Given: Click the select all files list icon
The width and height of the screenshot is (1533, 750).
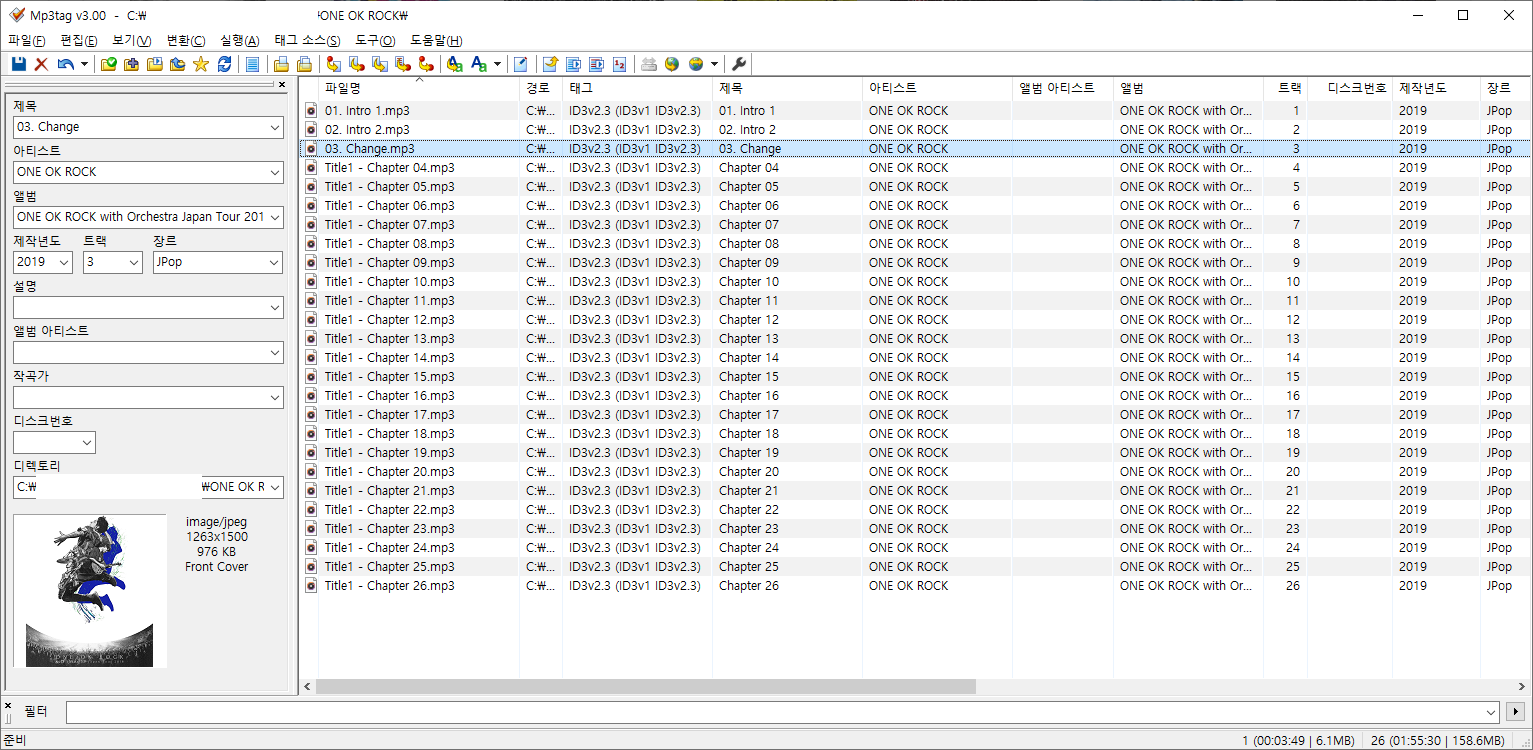Looking at the screenshot, I should point(252,64).
